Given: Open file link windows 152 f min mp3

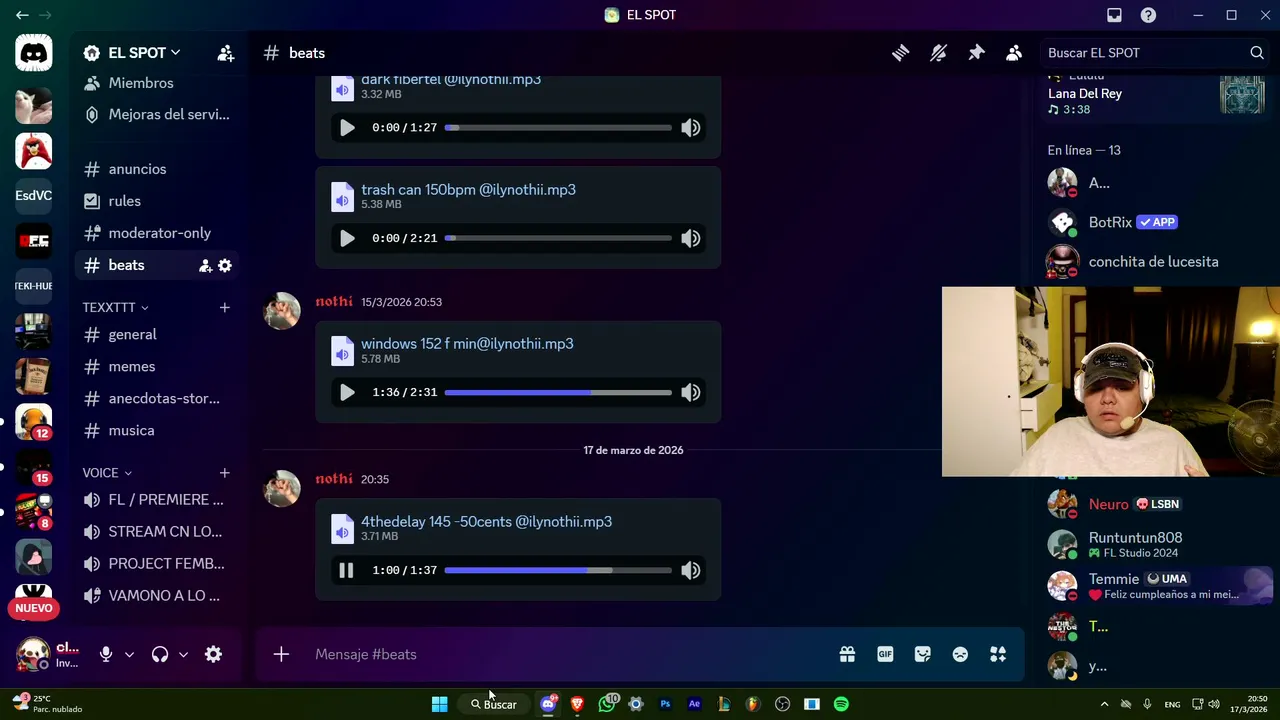Looking at the screenshot, I should [x=467, y=343].
